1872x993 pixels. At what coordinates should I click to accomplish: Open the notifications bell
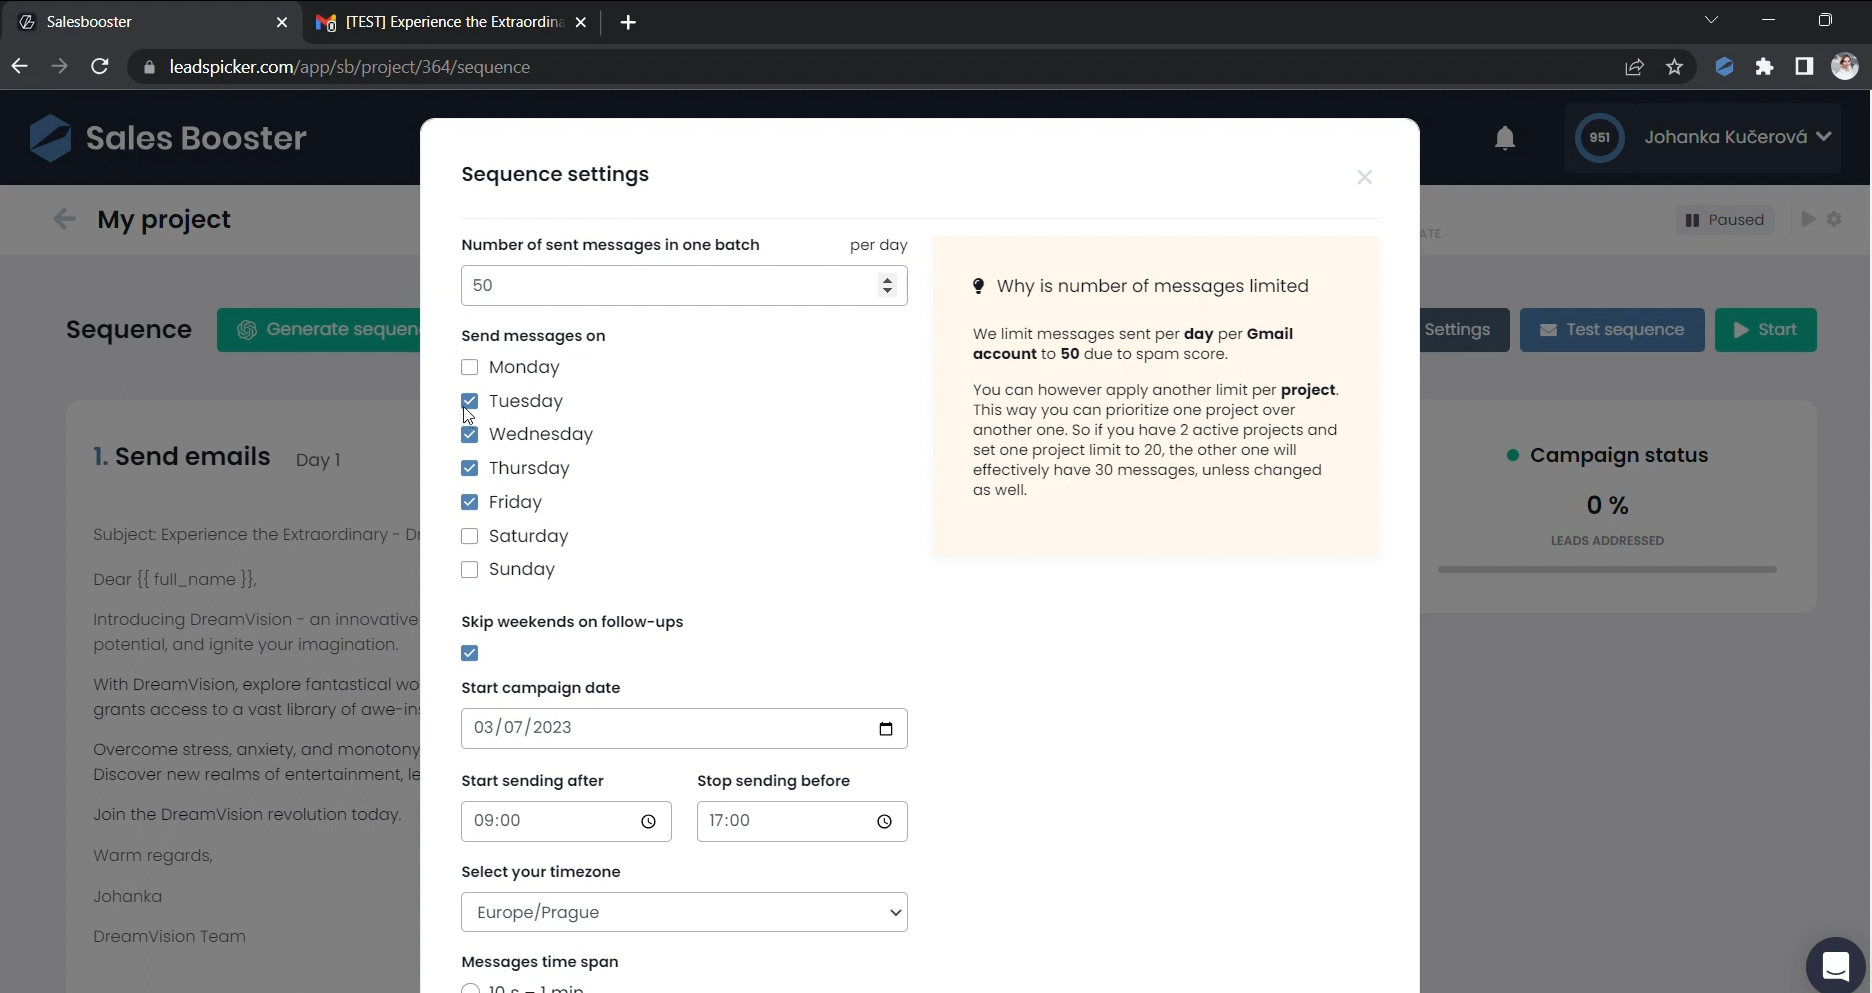coord(1504,138)
